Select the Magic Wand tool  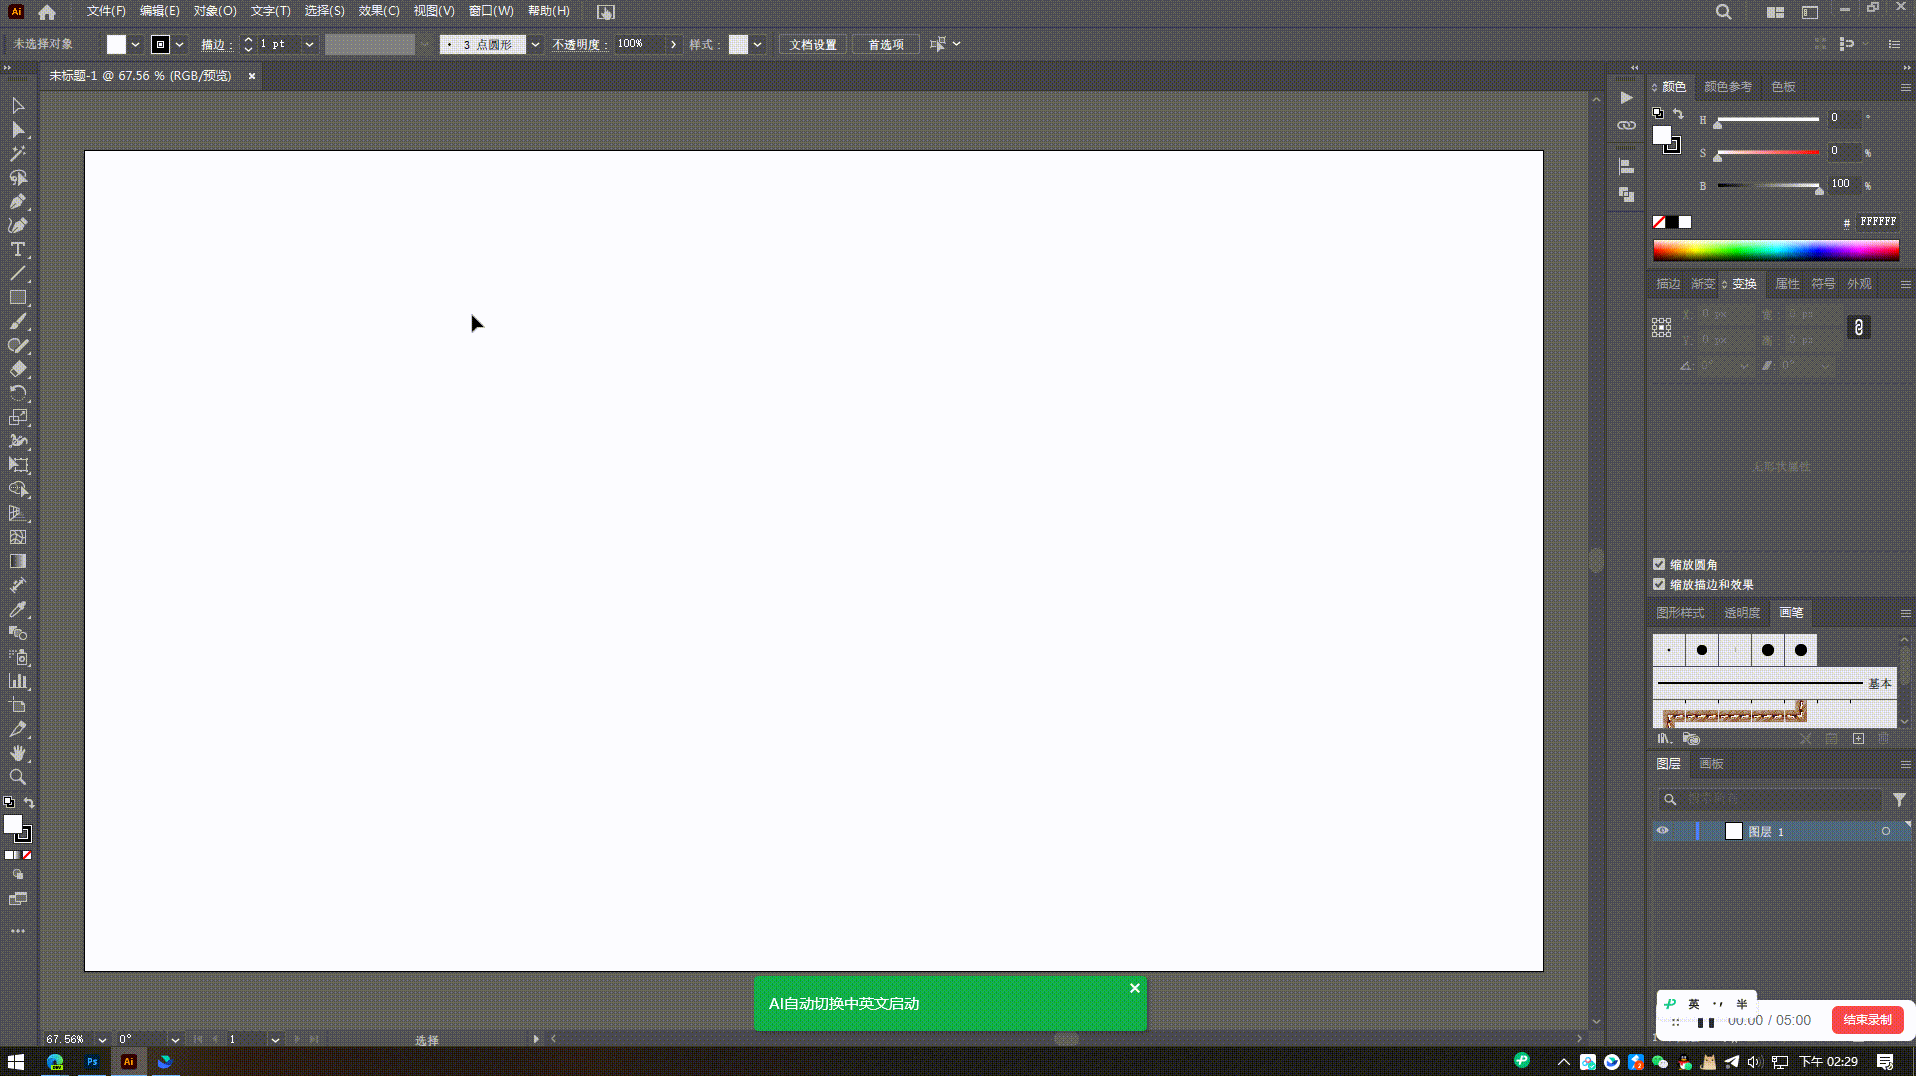(18, 154)
